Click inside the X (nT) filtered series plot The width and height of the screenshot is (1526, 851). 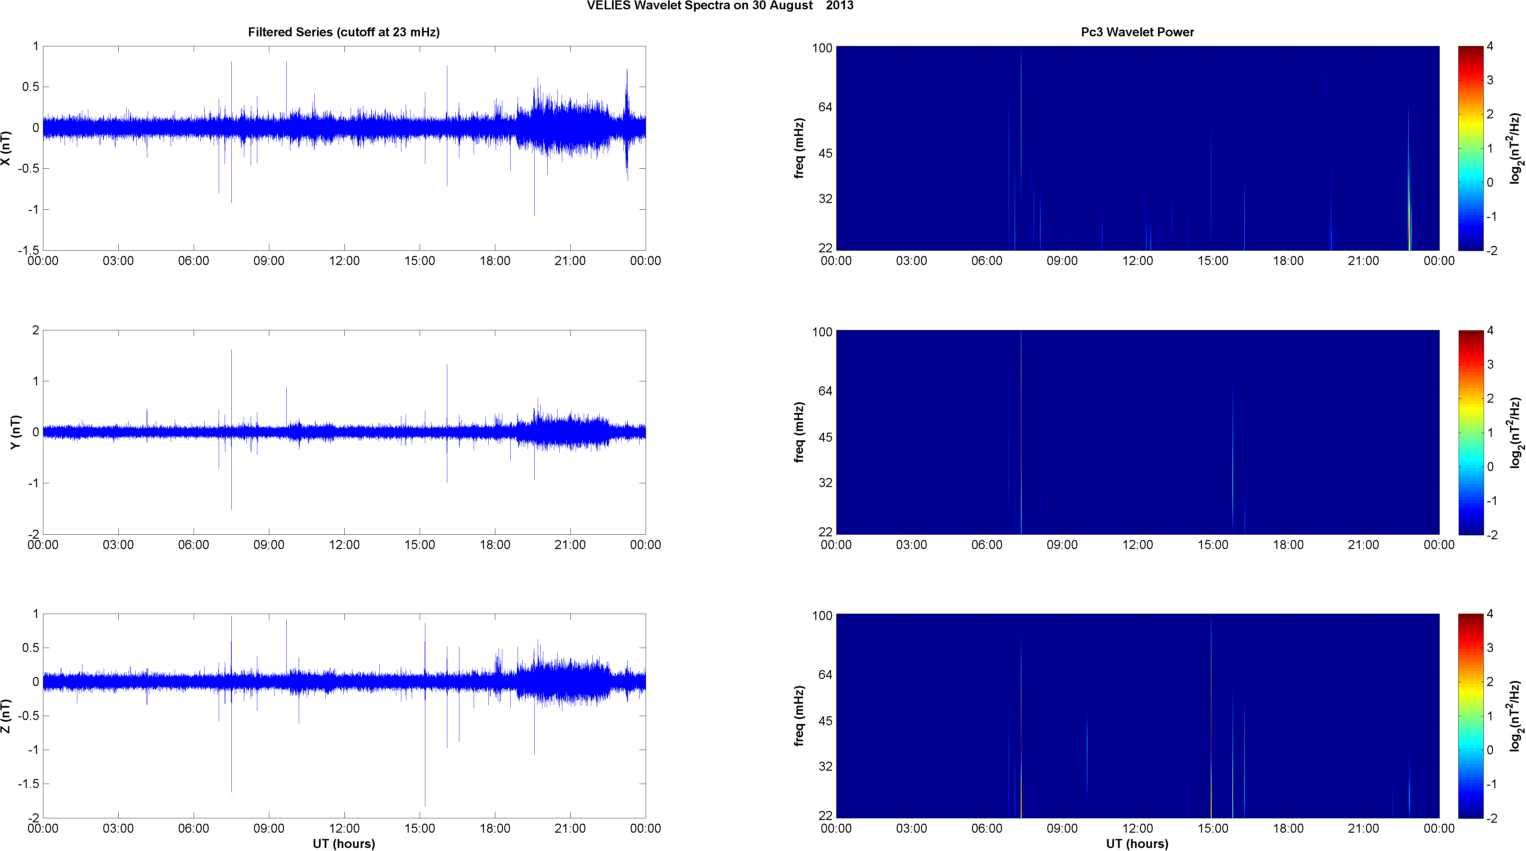tap(344, 148)
